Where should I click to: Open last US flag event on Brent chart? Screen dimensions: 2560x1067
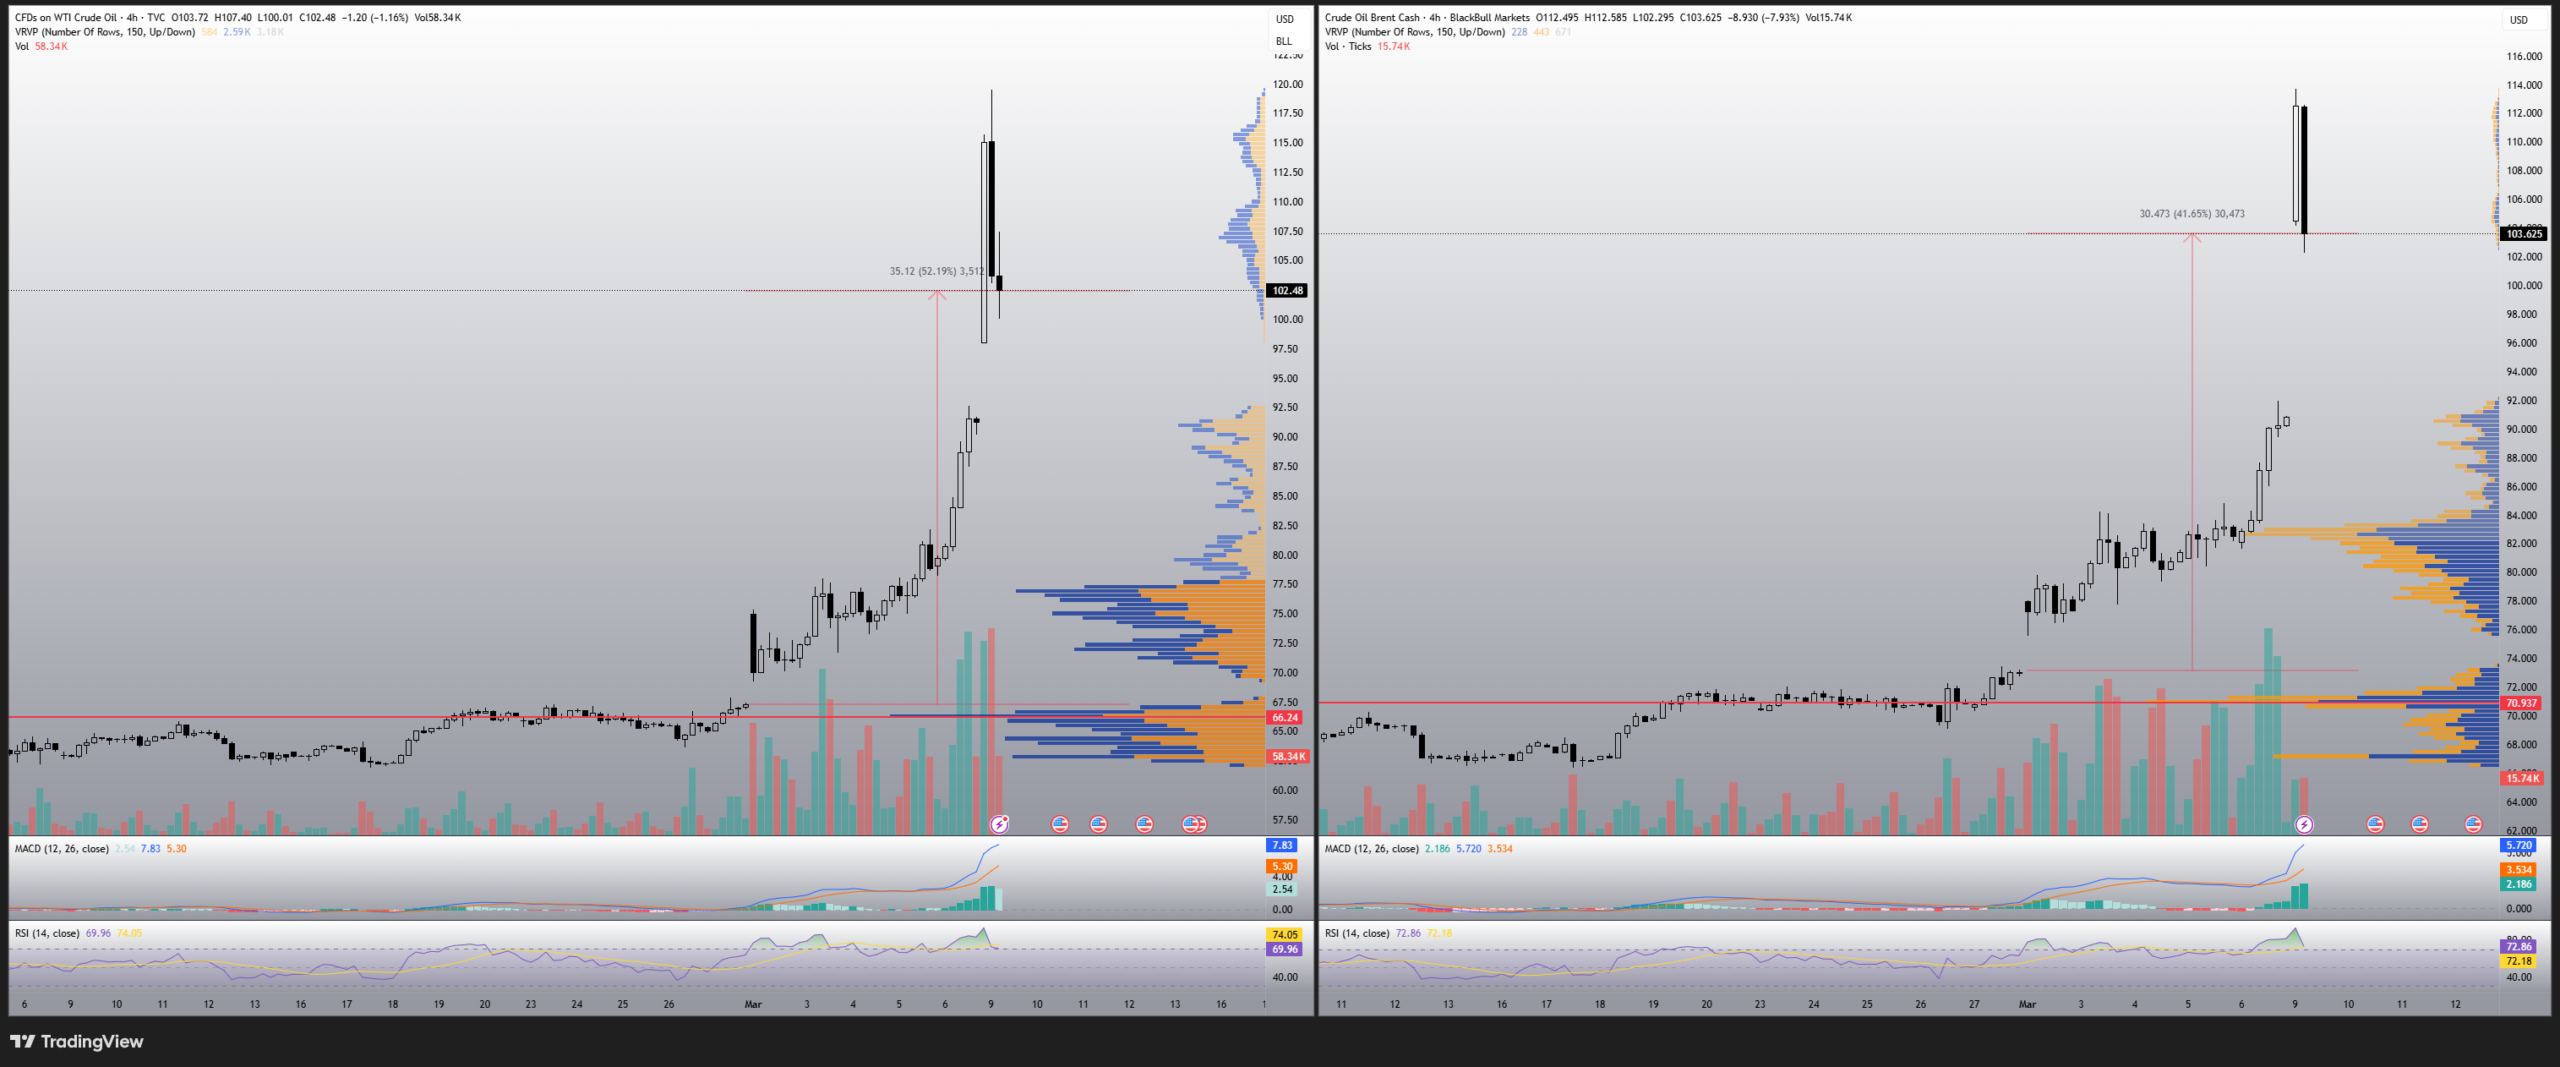[2473, 824]
